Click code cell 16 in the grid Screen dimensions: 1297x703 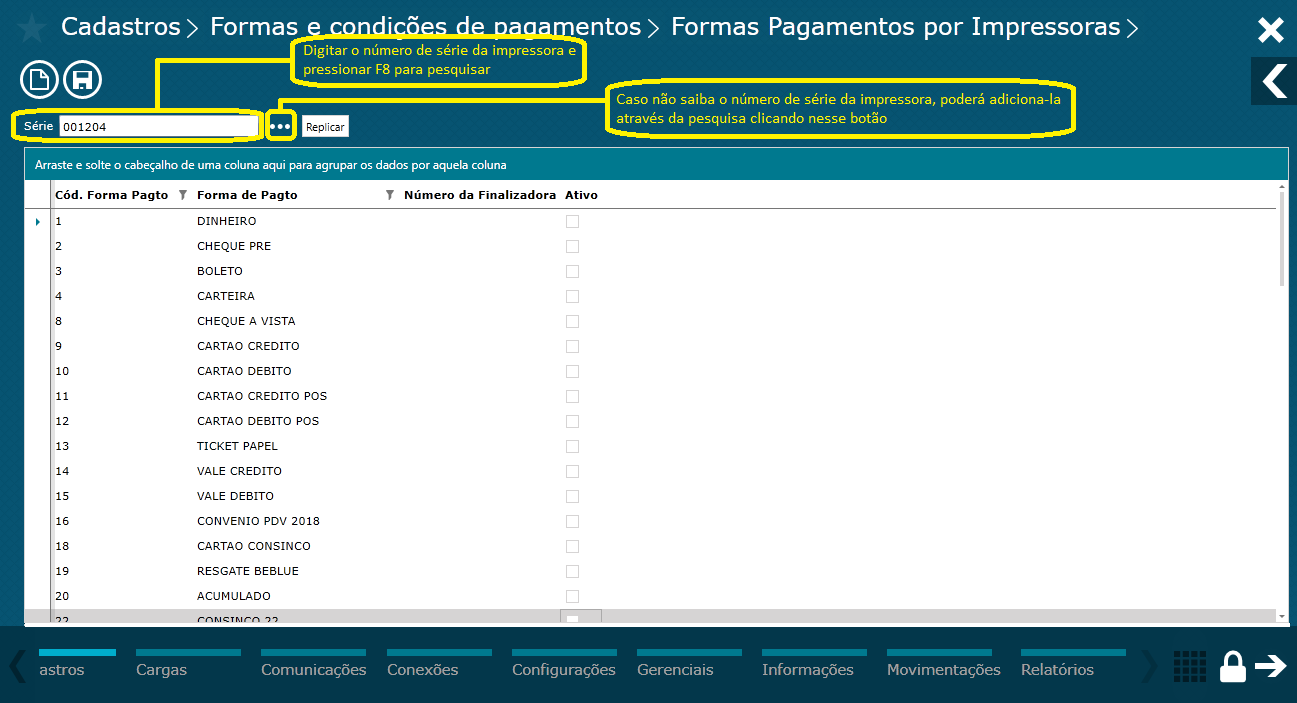pos(62,521)
